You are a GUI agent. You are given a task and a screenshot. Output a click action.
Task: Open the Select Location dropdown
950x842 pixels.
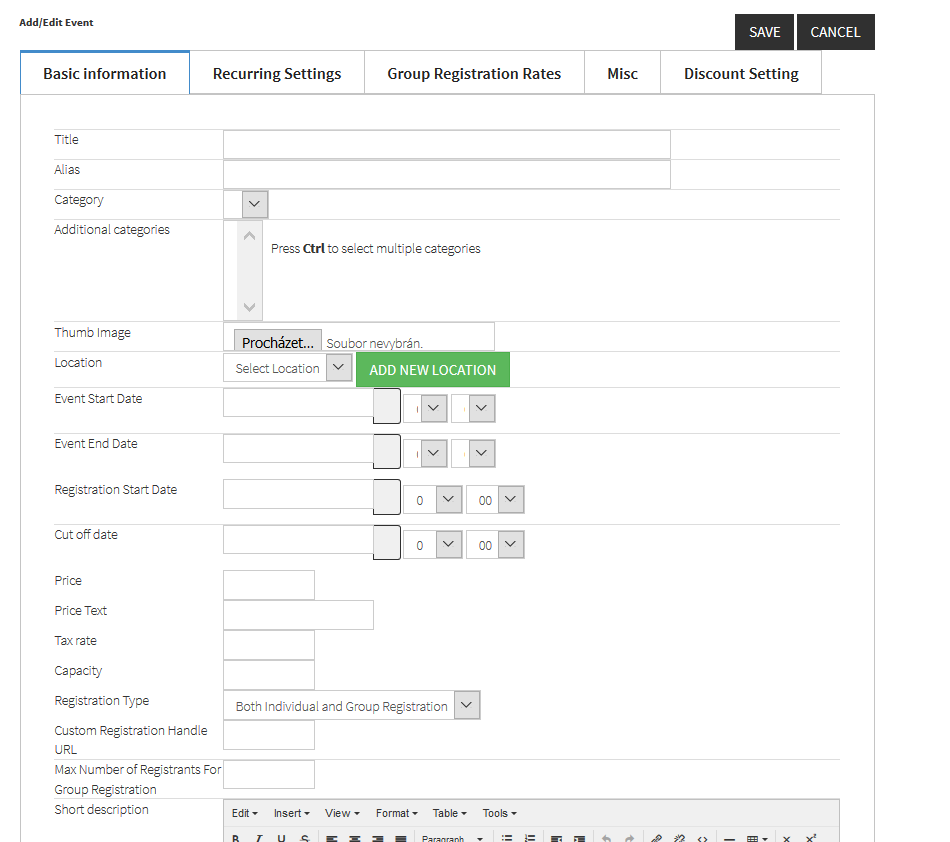coord(287,368)
